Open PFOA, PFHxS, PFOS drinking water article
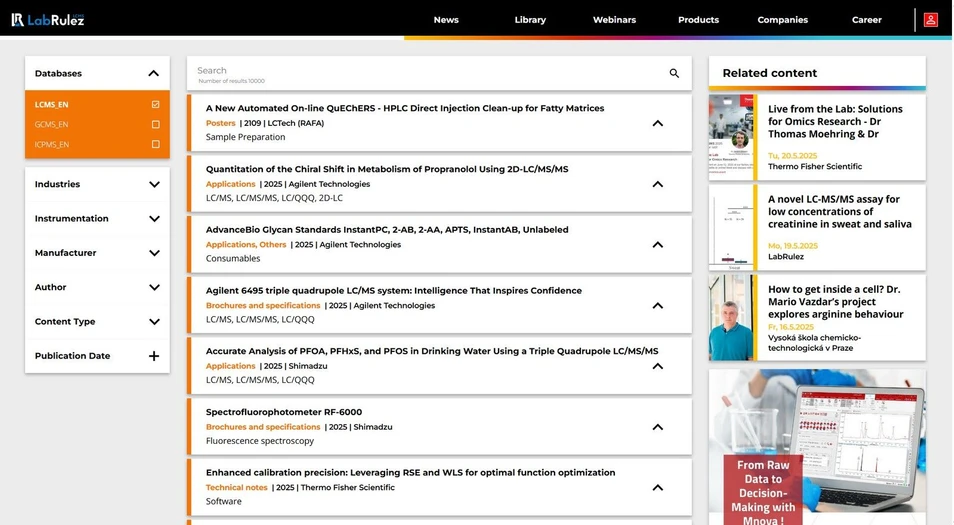 (x=432, y=351)
